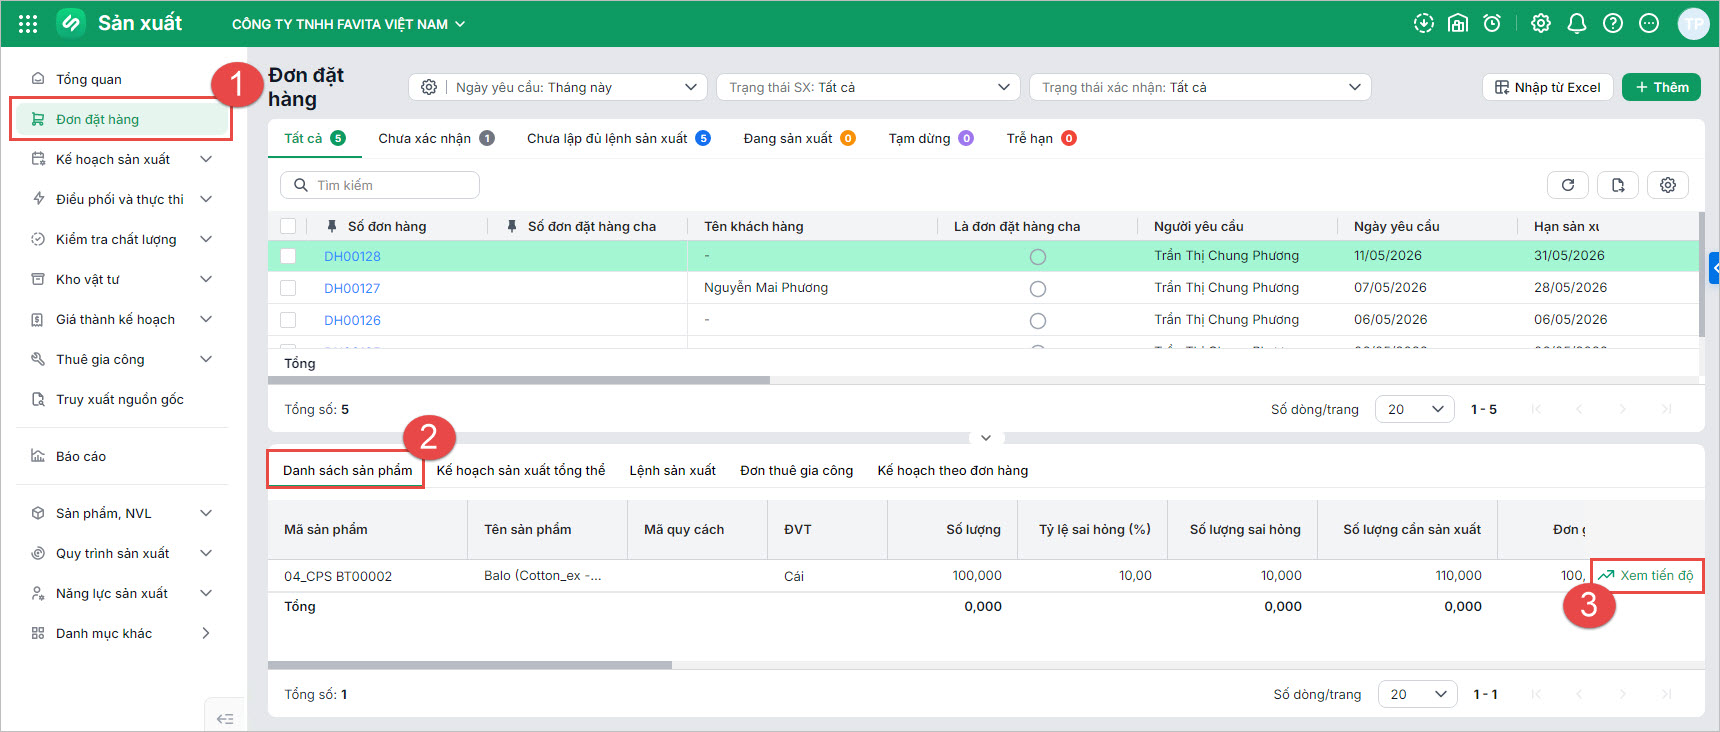This screenshot has height=732, width=1720.
Task: Open the alarm clock reminder icon
Action: [1492, 23]
